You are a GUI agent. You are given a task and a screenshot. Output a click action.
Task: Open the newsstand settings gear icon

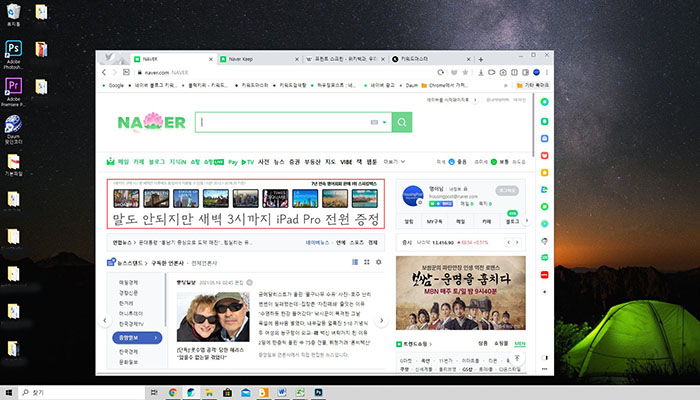(x=379, y=262)
